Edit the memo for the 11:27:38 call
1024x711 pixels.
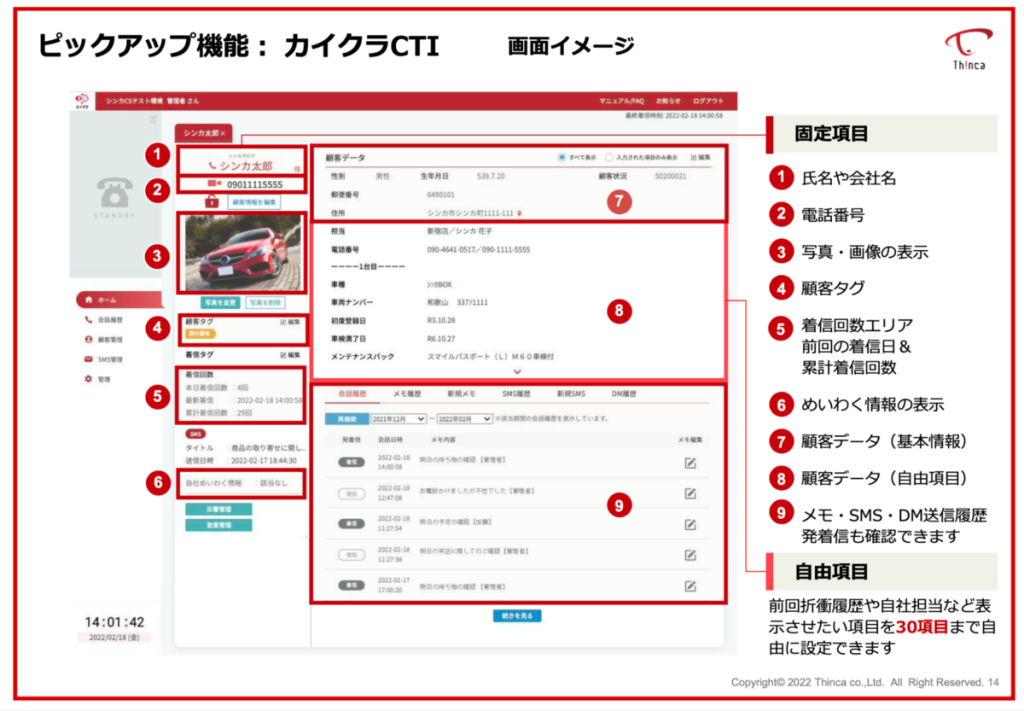pyautogui.click(x=690, y=555)
